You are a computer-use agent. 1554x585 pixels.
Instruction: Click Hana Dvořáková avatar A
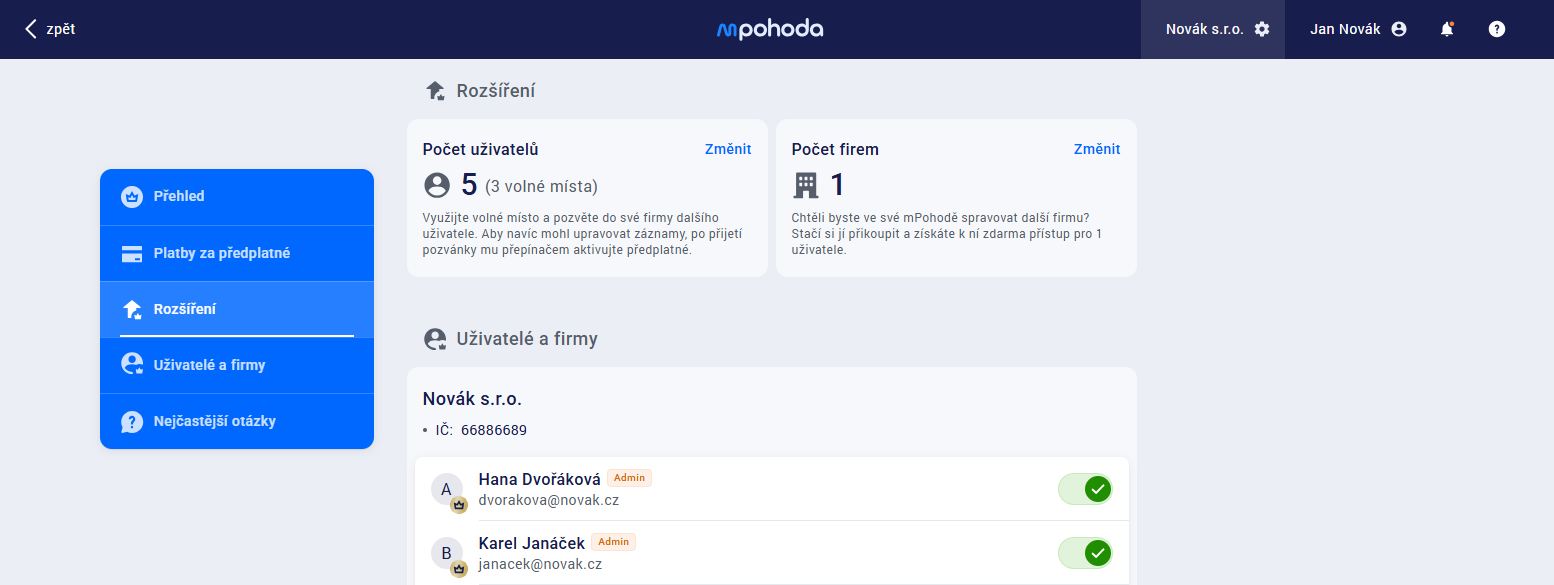[x=447, y=489]
